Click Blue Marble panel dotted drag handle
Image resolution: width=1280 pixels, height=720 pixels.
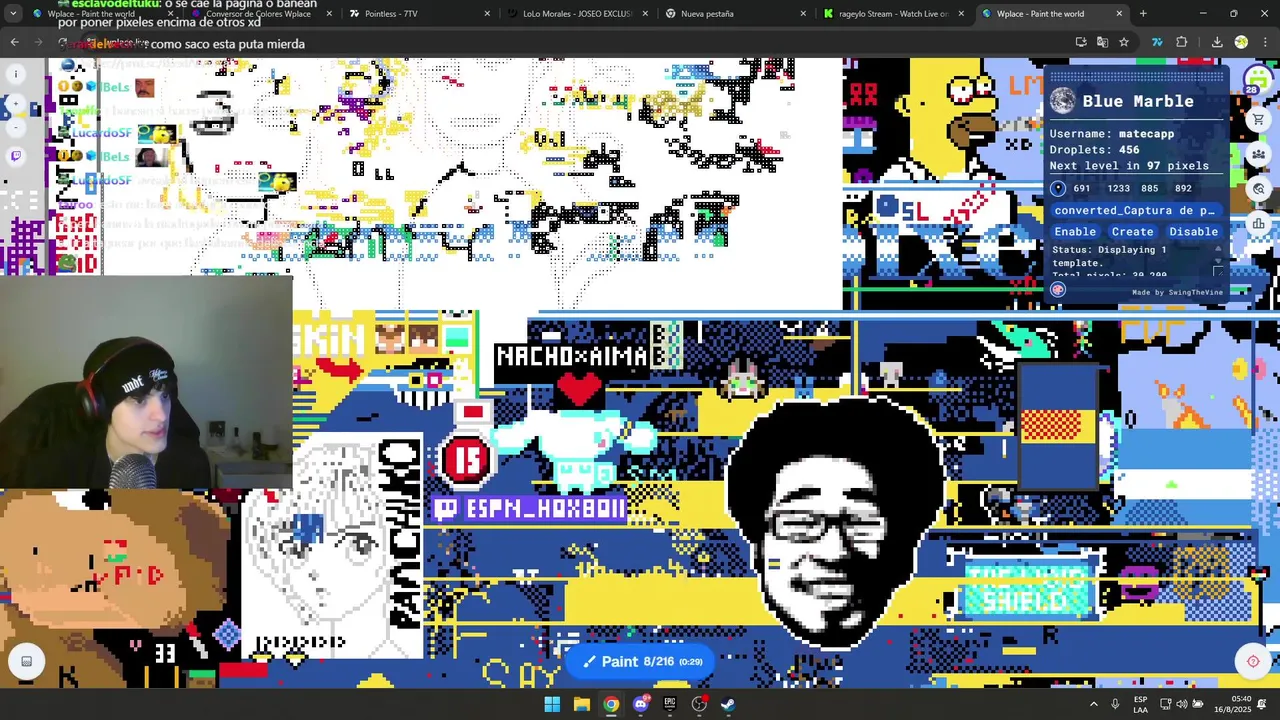pos(1136,74)
